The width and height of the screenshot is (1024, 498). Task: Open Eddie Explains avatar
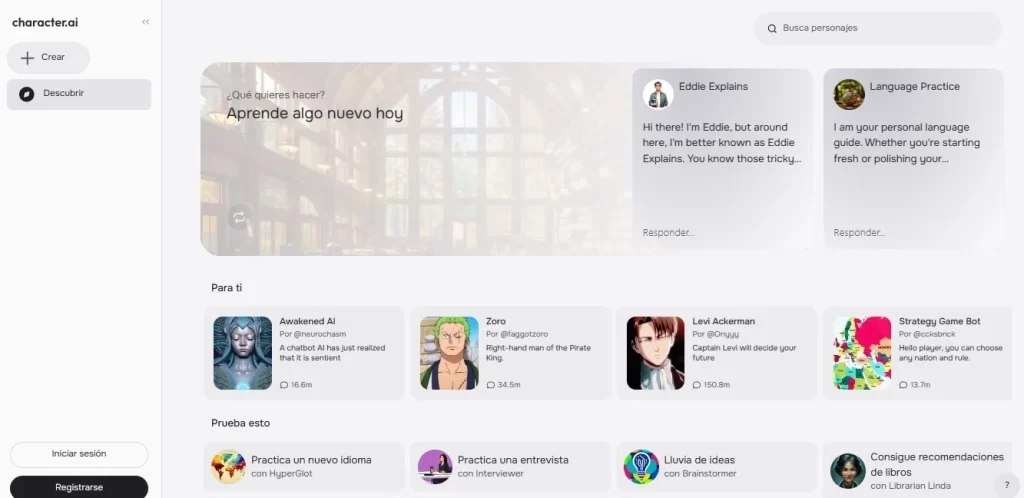(658, 95)
